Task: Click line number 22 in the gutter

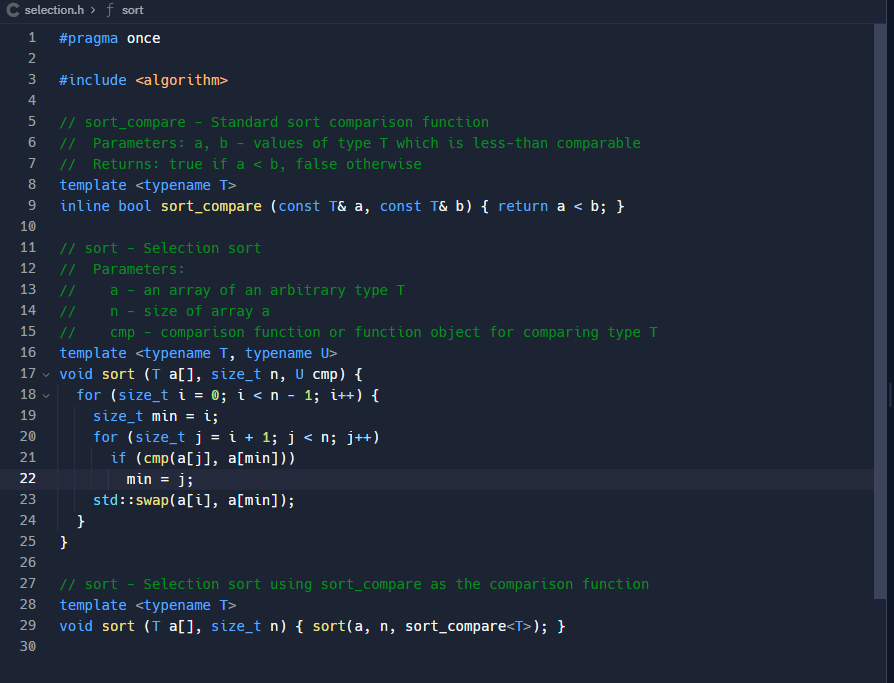Action: 28,478
